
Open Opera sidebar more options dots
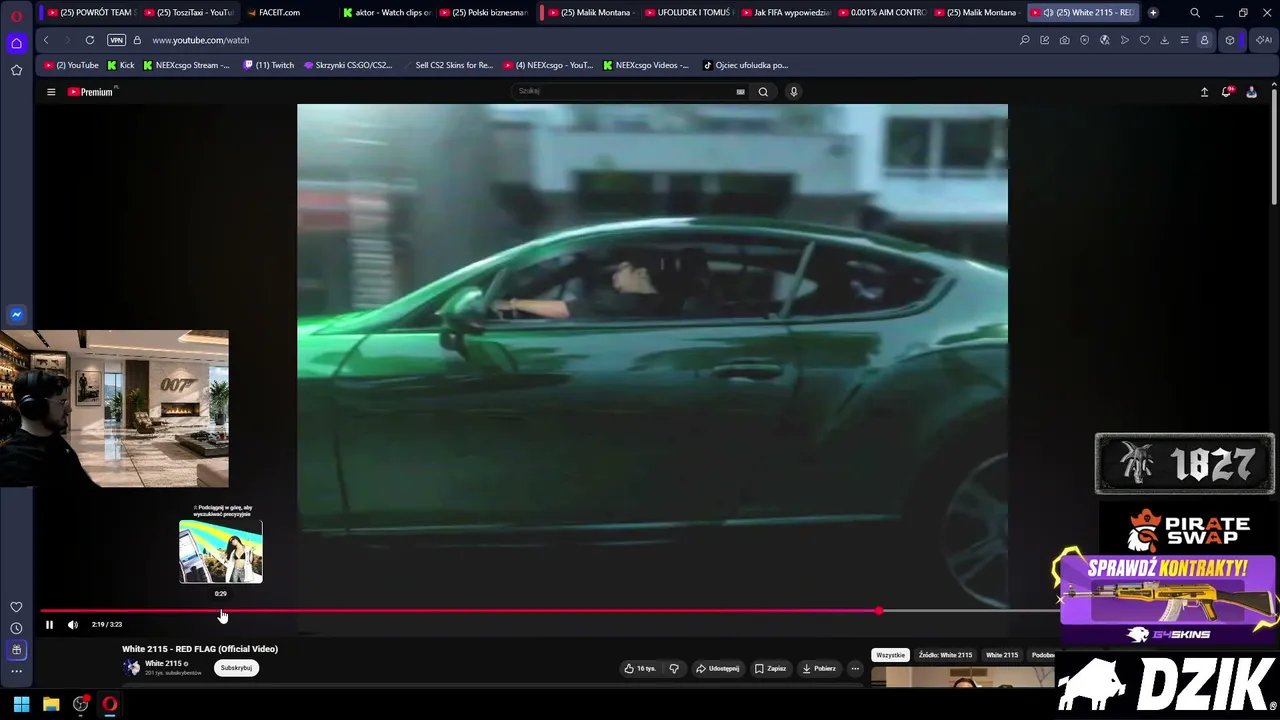click(16, 671)
